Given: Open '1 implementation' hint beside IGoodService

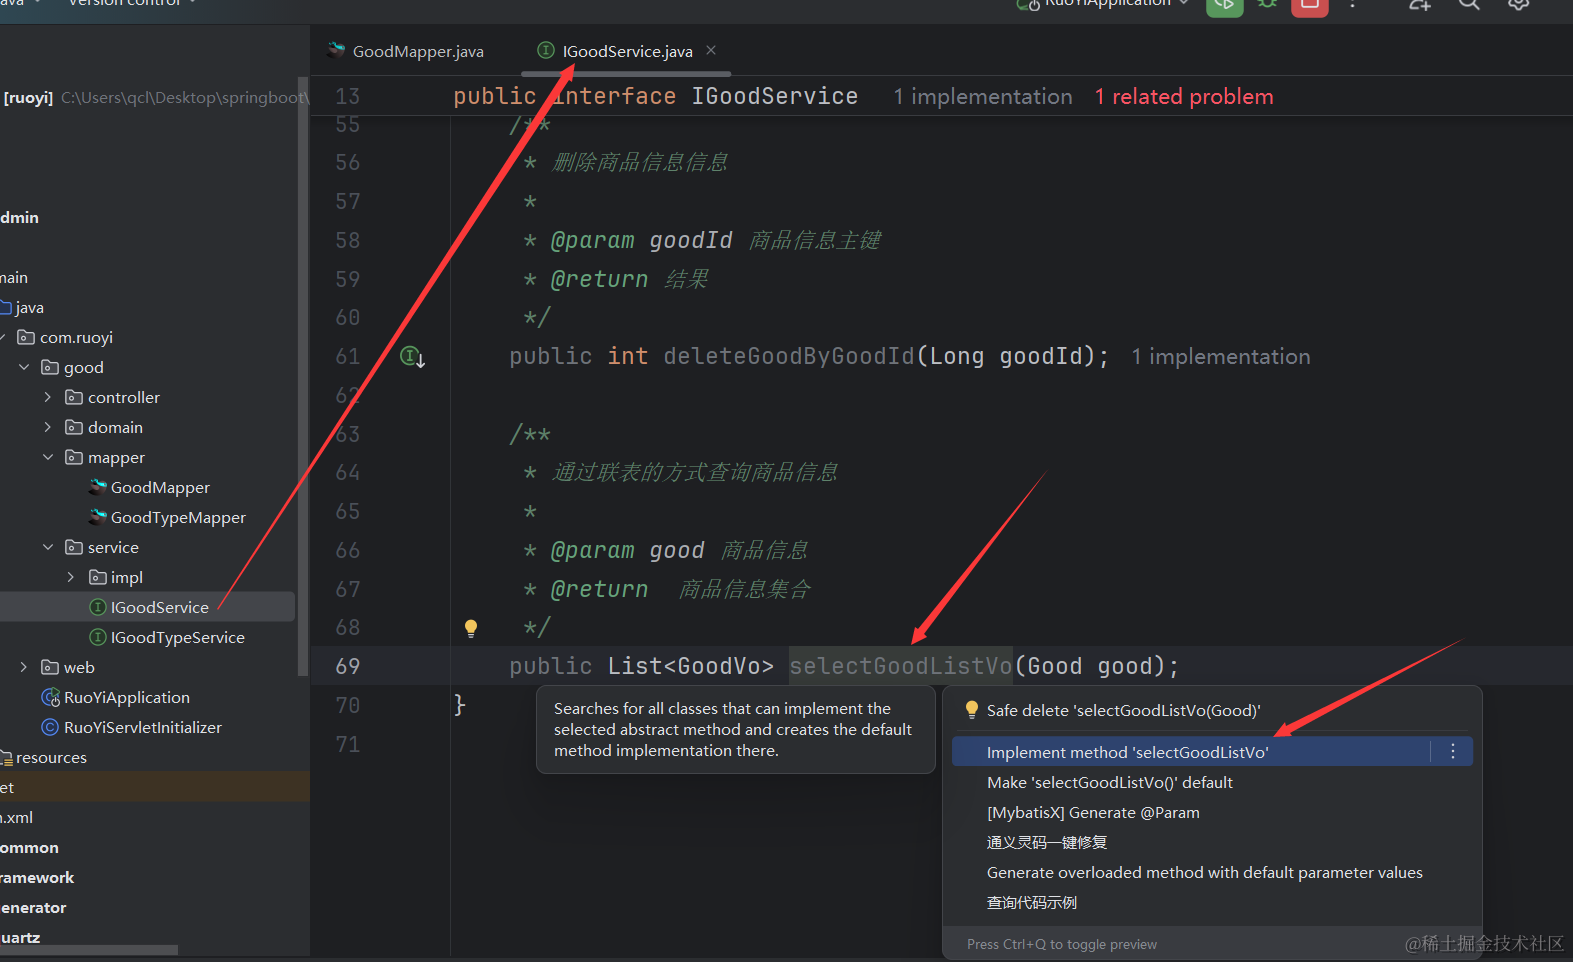Looking at the screenshot, I should pos(983,96).
